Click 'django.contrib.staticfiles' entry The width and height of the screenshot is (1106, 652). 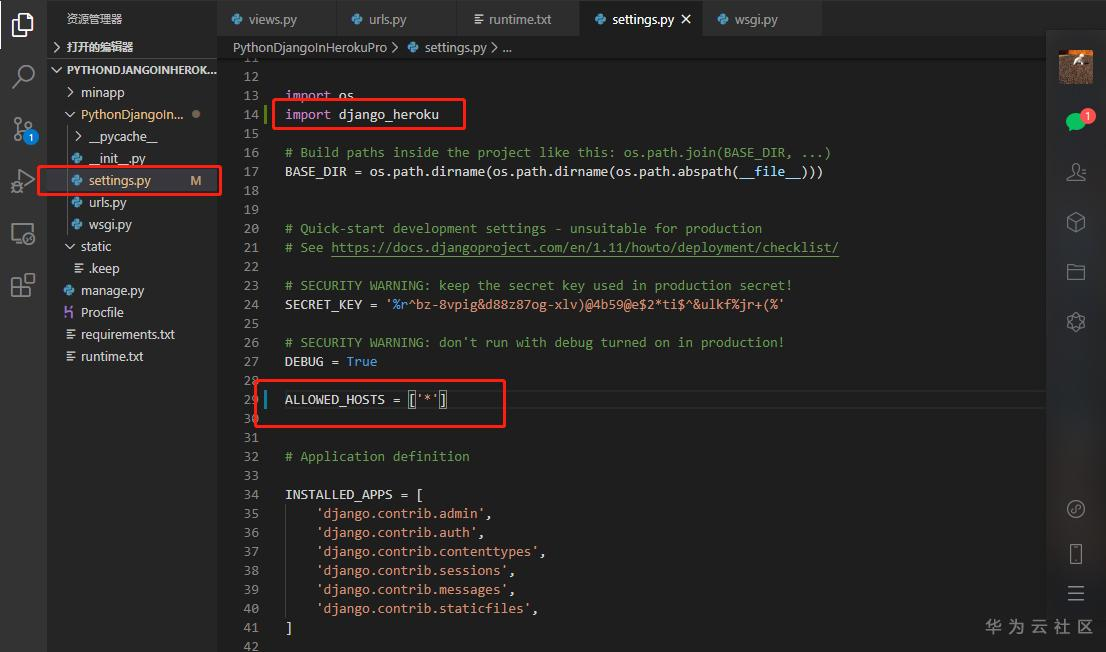427,608
